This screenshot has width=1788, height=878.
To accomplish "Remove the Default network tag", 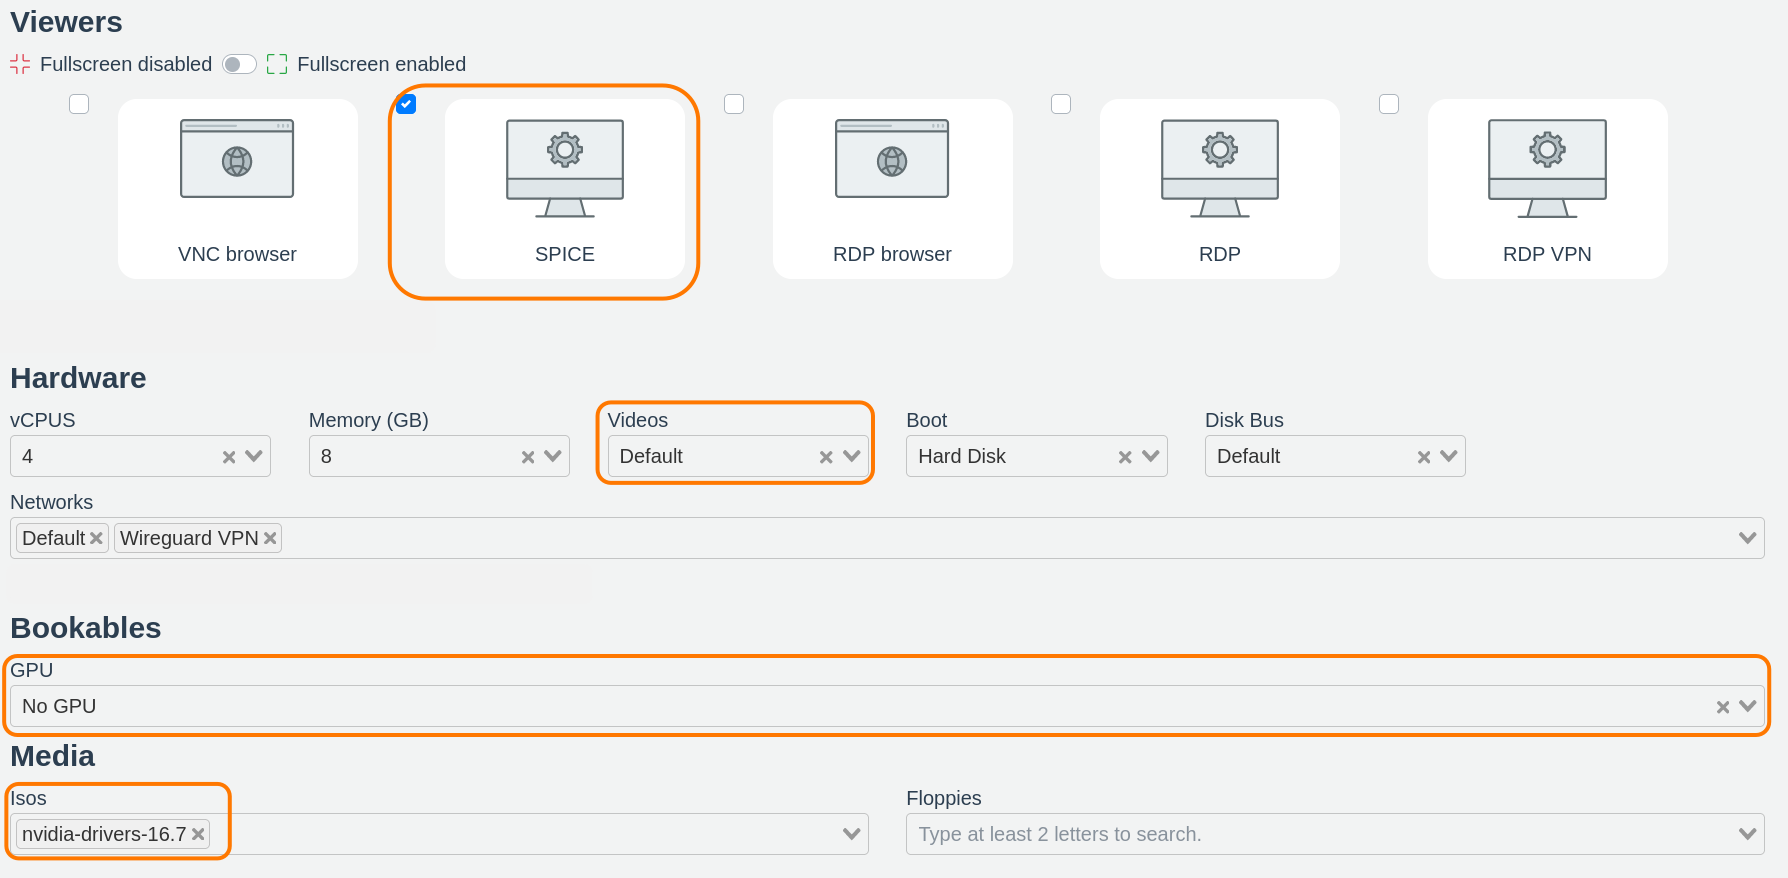I will [96, 538].
